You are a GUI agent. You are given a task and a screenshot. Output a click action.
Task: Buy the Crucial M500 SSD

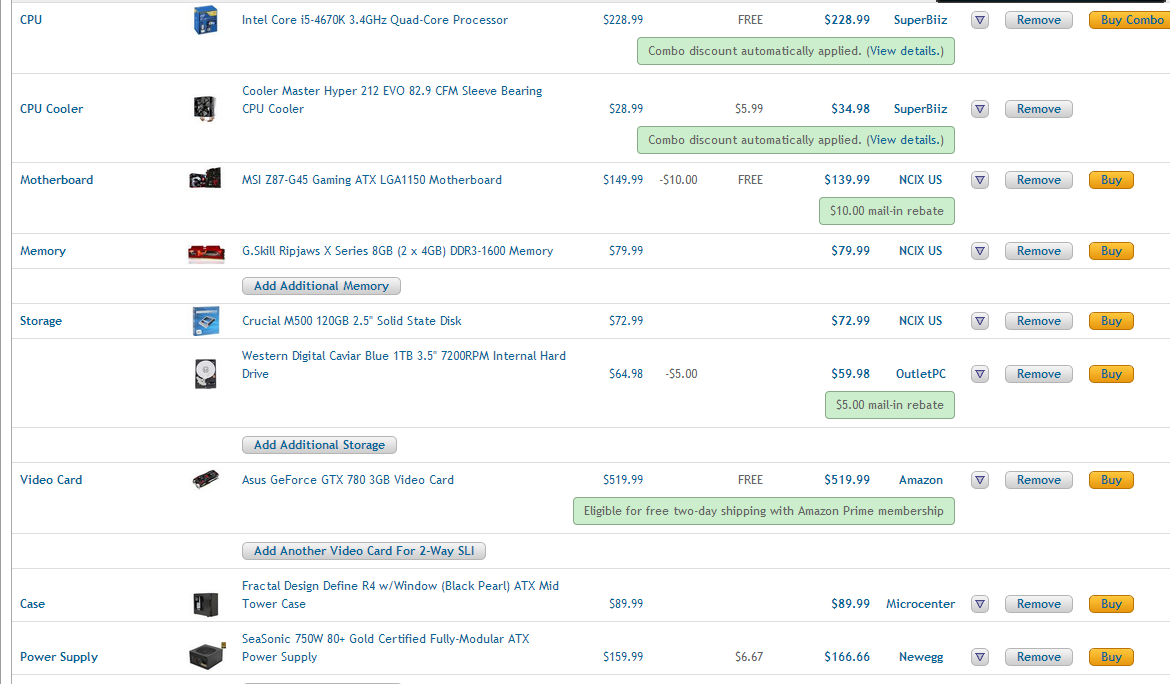pos(1111,321)
